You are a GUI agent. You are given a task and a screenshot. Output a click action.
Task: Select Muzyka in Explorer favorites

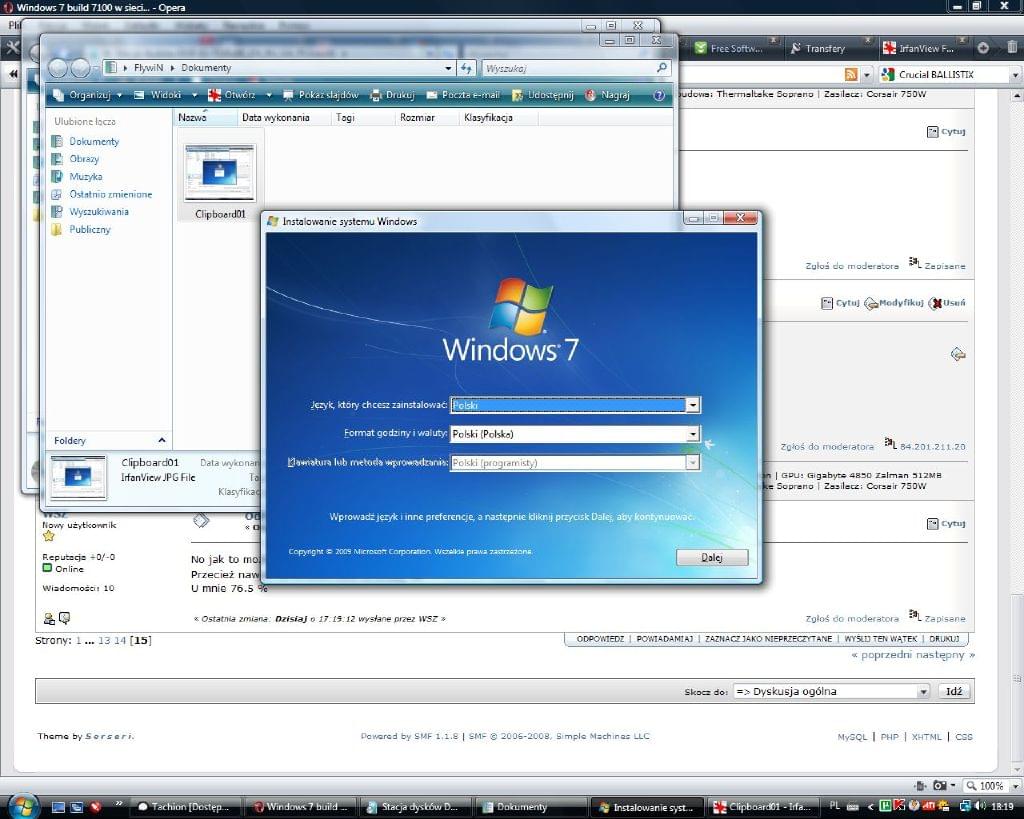click(x=86, y=176)
